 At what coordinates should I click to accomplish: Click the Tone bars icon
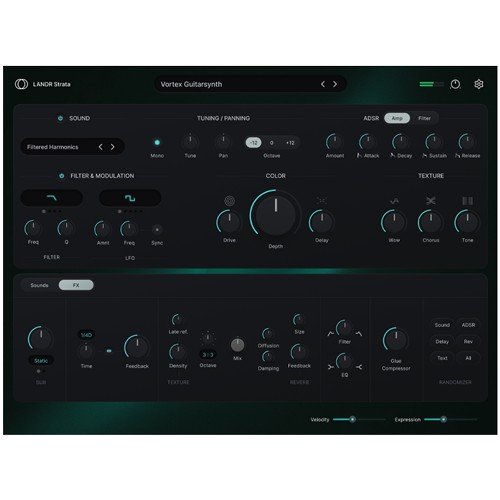pyautogui.click(x=467, y=201)
